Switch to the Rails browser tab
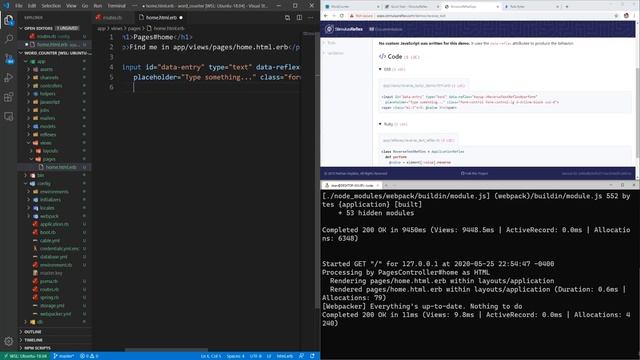Image resolution: width=640 pixels, height=360 pixels. click(531, 7)
